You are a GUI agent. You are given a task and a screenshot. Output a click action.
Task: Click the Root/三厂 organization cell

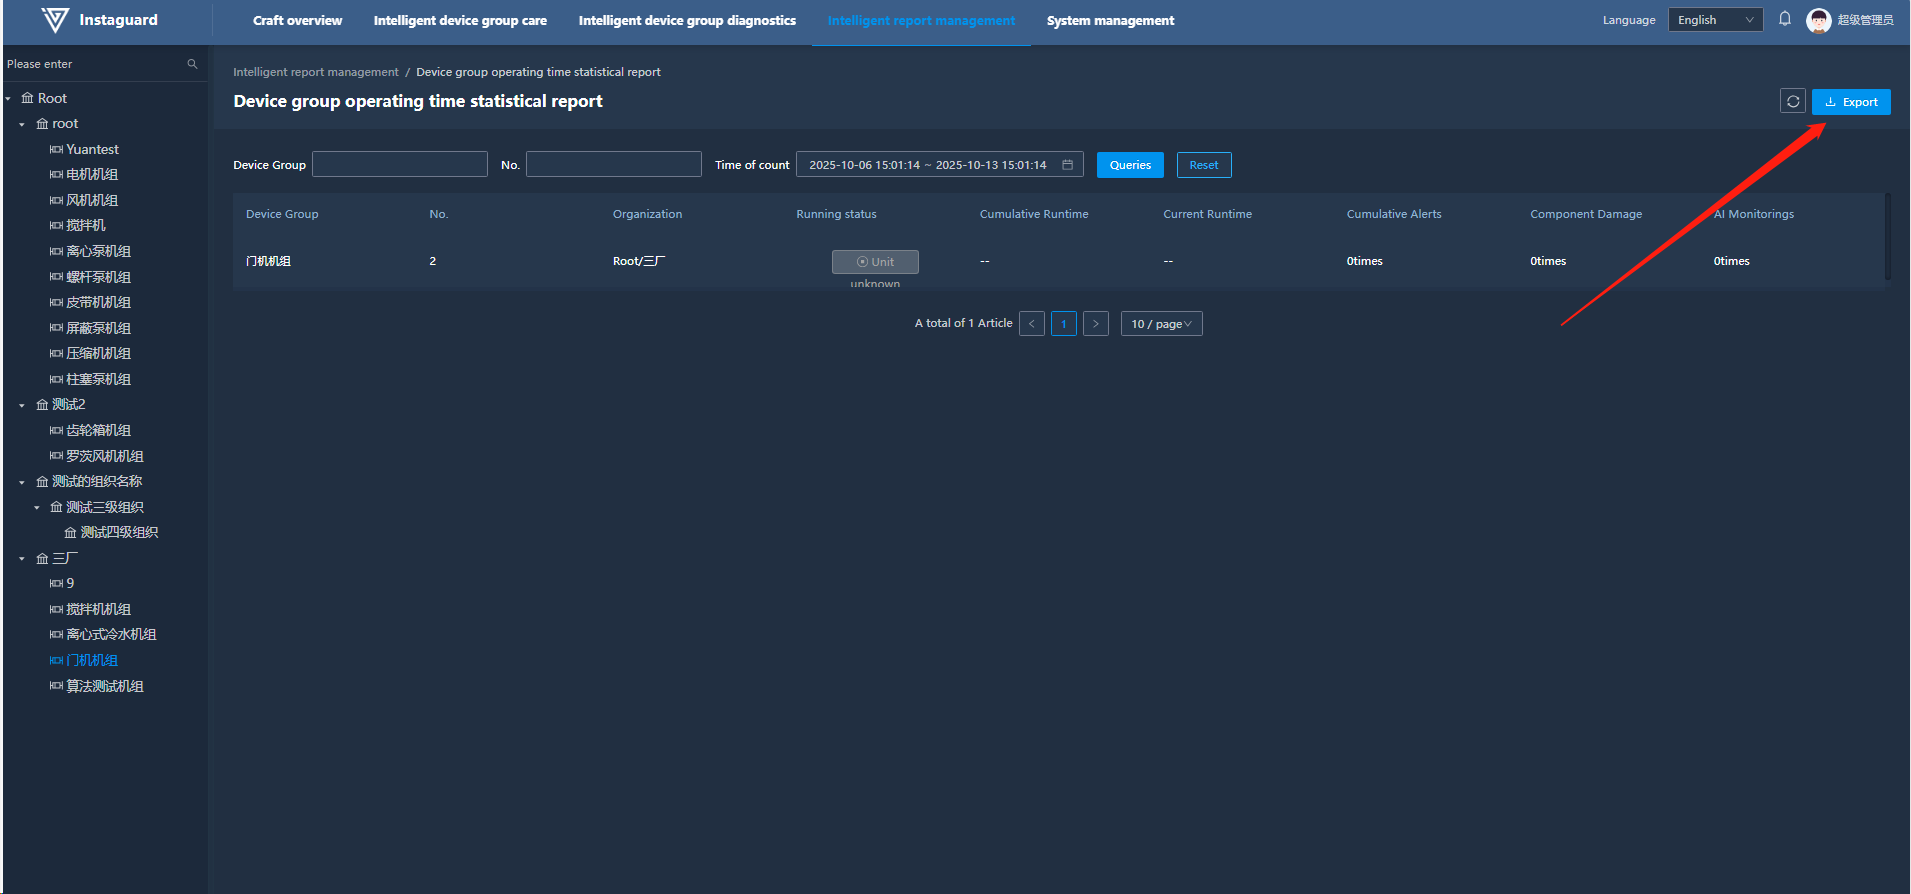pos(639,261)
